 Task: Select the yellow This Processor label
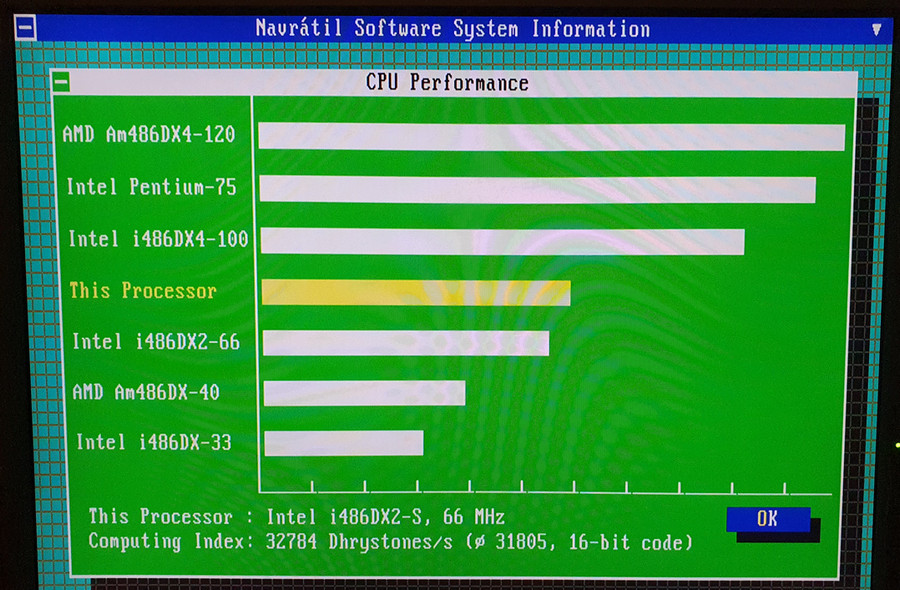point(143,290)
